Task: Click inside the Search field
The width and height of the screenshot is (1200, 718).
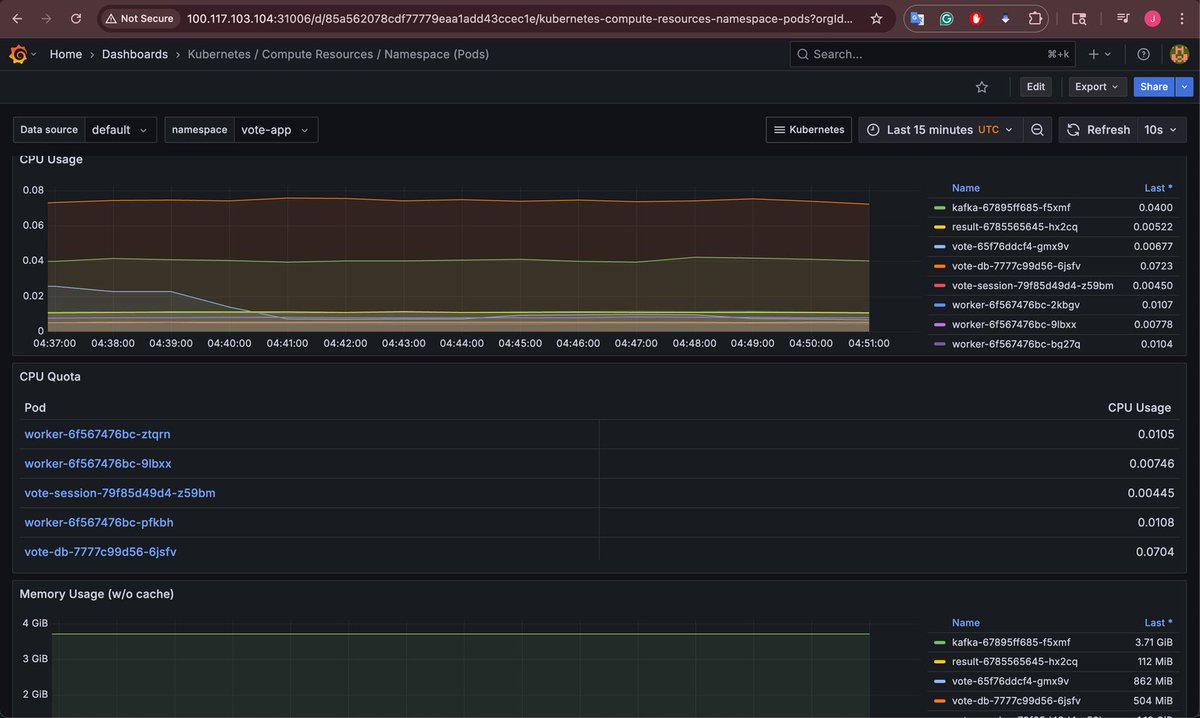Action: (x=900, y=54)
